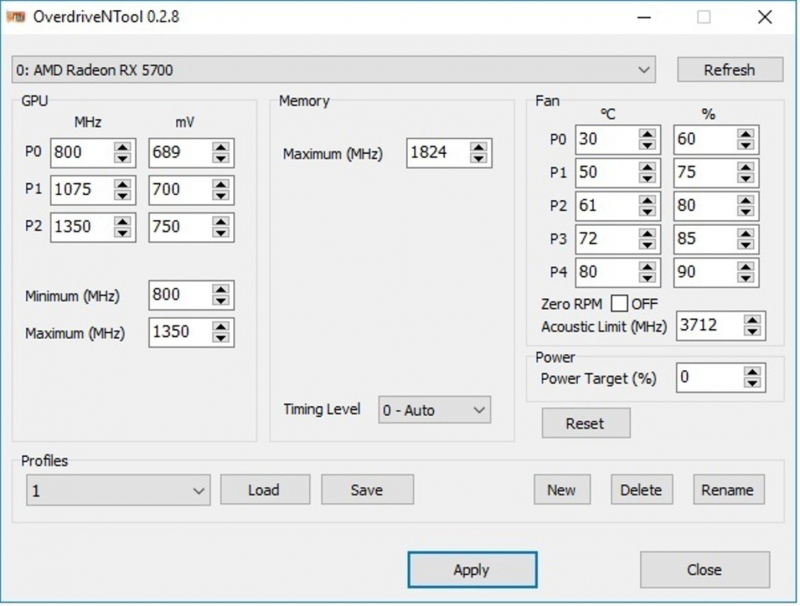Image resolution: width=800 pixels, height=606 pixels.
Task: Decrease GPU Maximum MHz with down arrow
Action: [x=221, y=338]
